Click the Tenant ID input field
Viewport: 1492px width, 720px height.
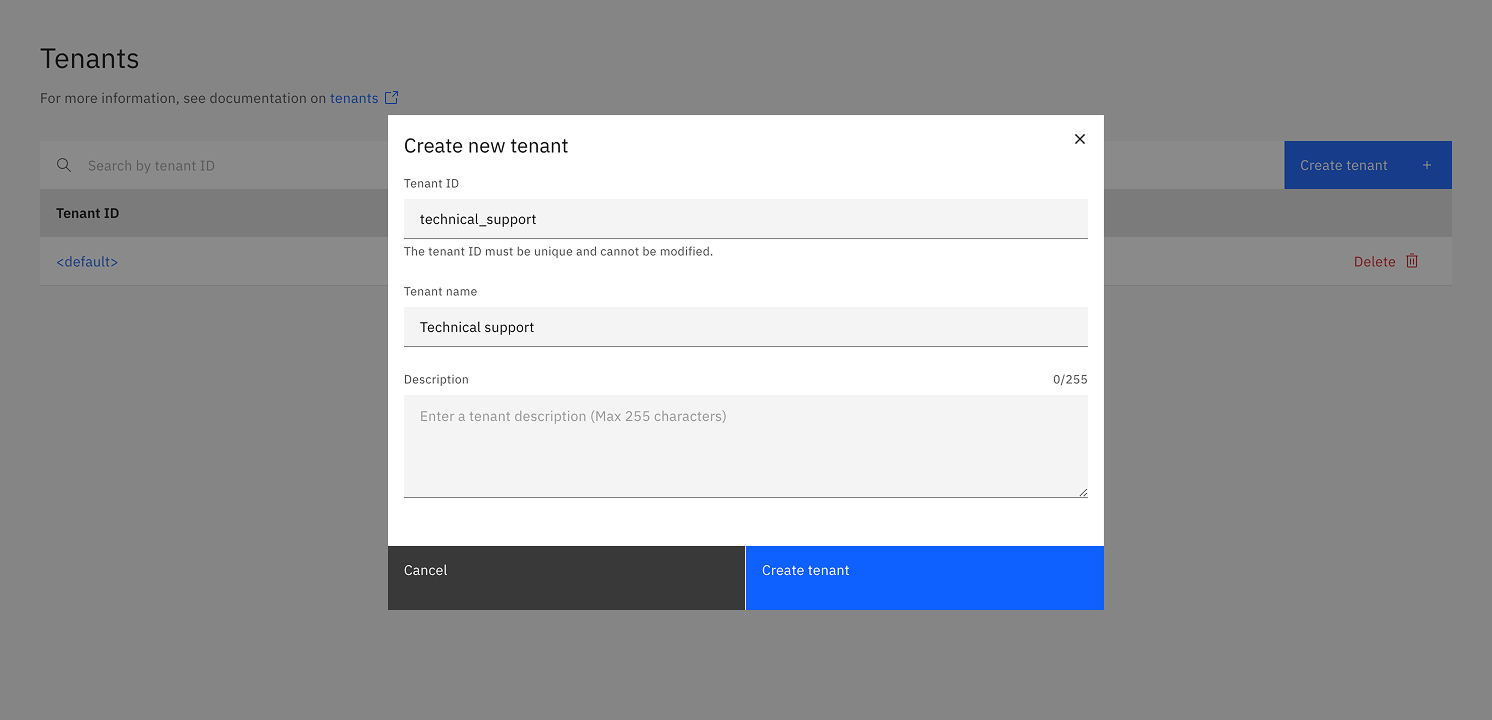[x=746, y=219]
